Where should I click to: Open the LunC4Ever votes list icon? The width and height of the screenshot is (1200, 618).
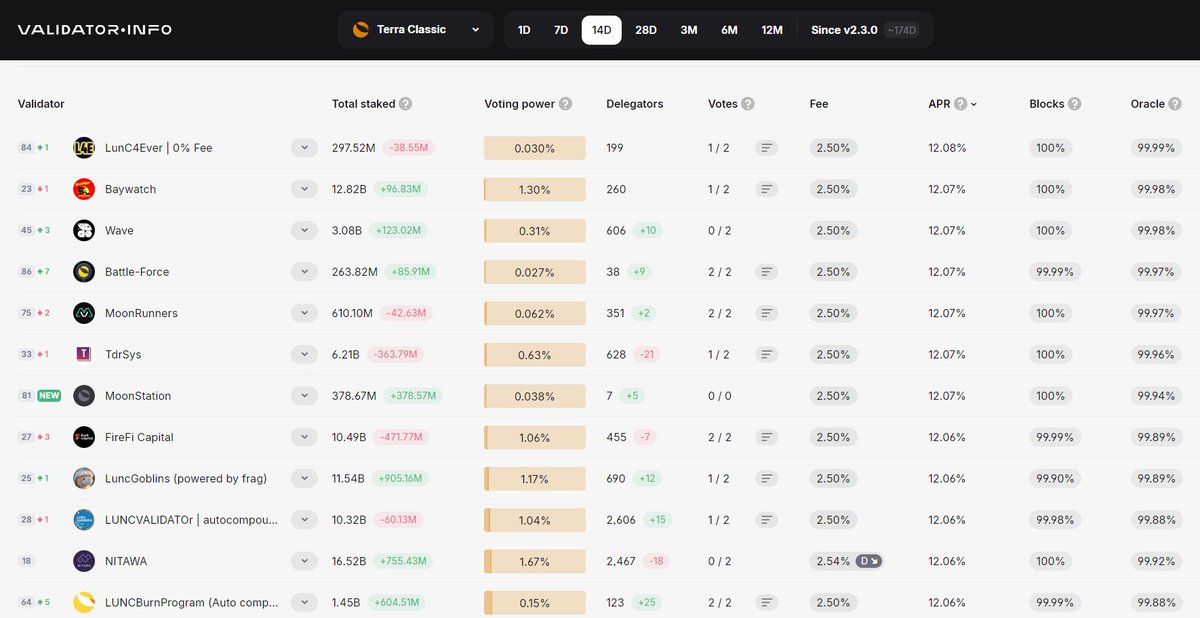point(767,148)
